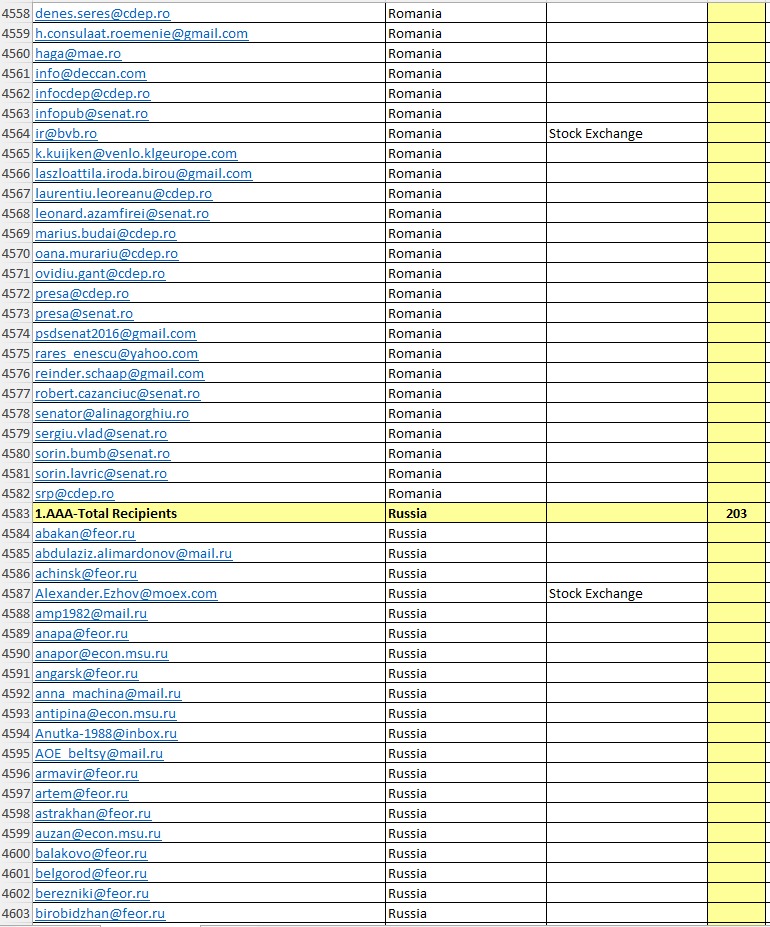Select Russia cell in row 4595
The height and width of the screenshot is (927, 770).
tap(466, 754)
